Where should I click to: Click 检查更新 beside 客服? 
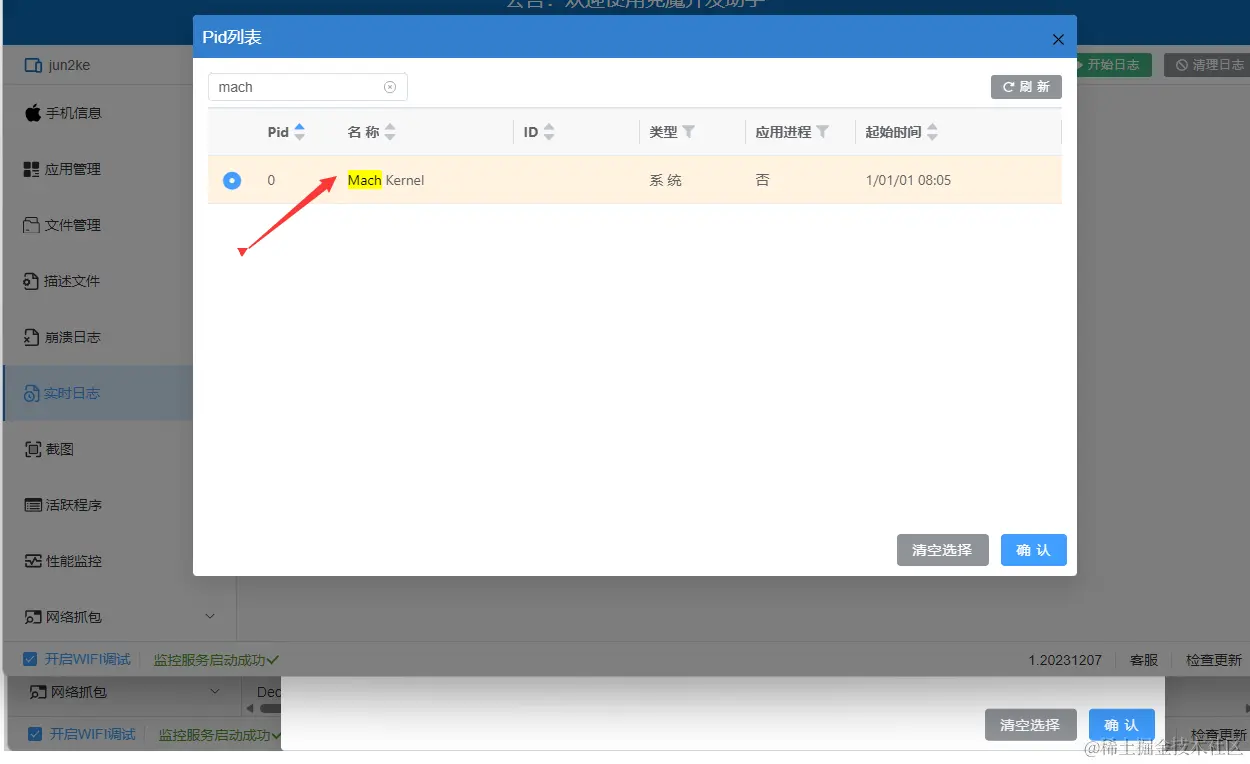pyautogui.click(x=1214, y=660)
